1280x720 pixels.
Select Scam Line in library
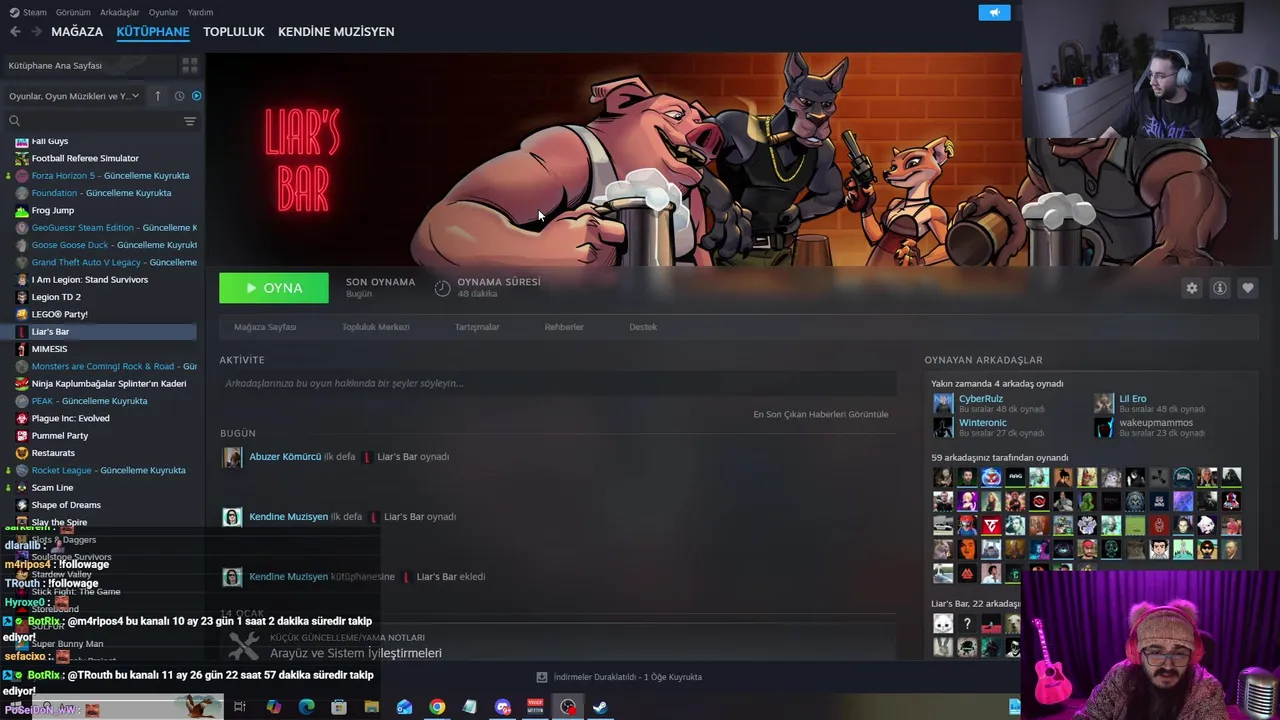(x=52, y=488)
